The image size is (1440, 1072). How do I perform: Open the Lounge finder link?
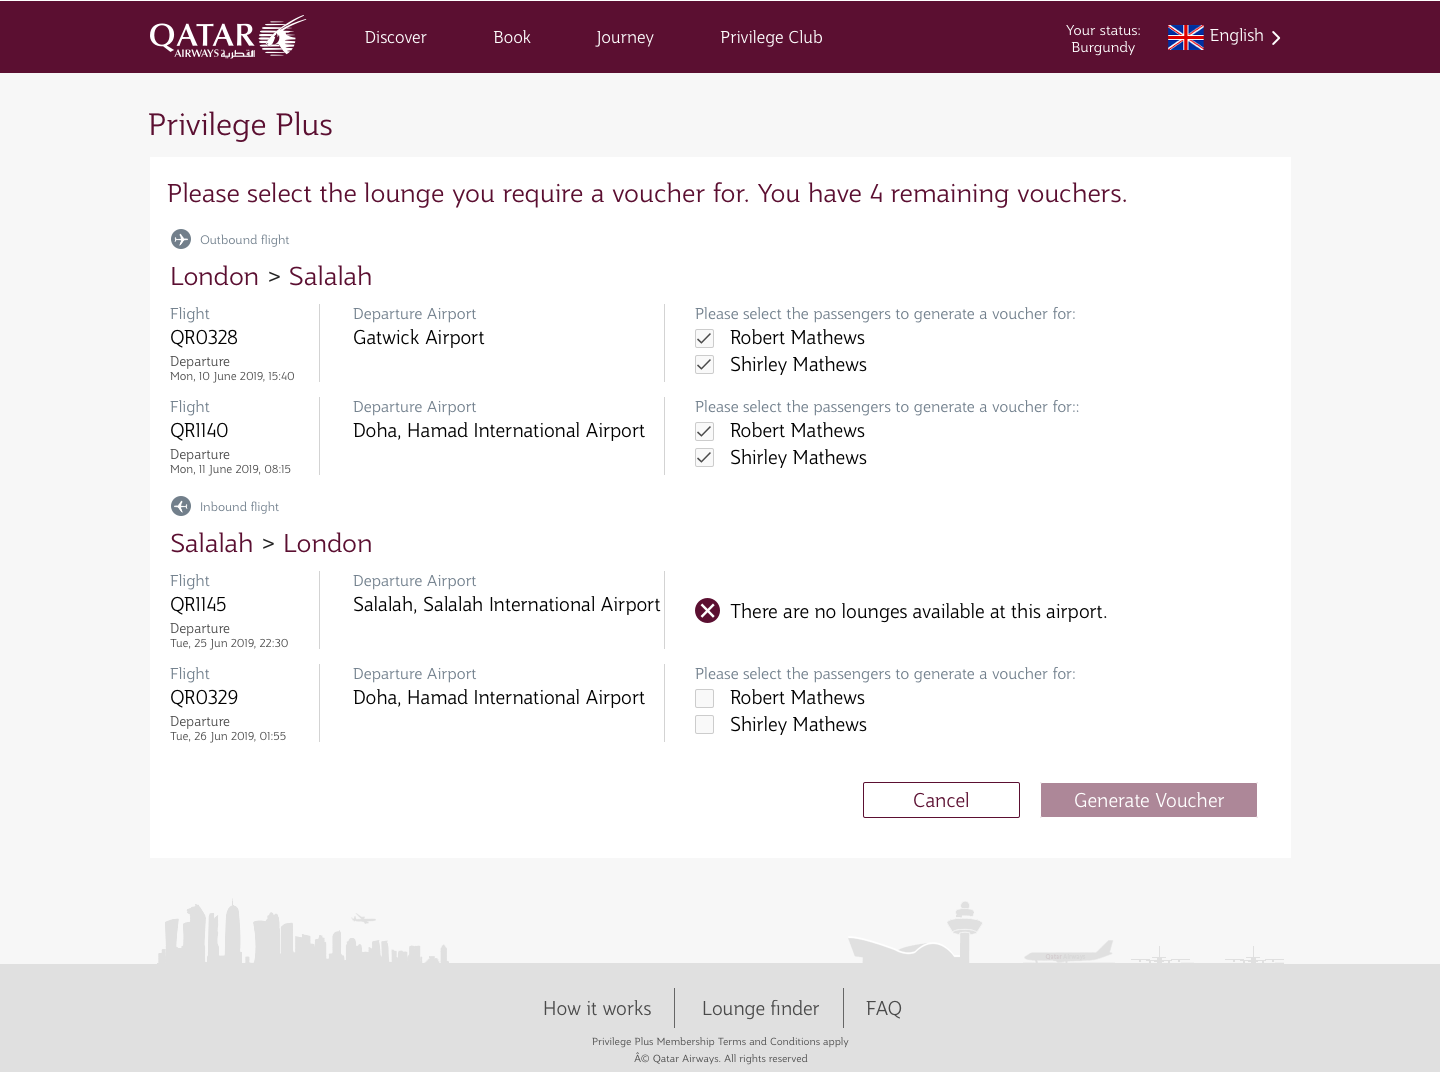(x=760, y=1008)
